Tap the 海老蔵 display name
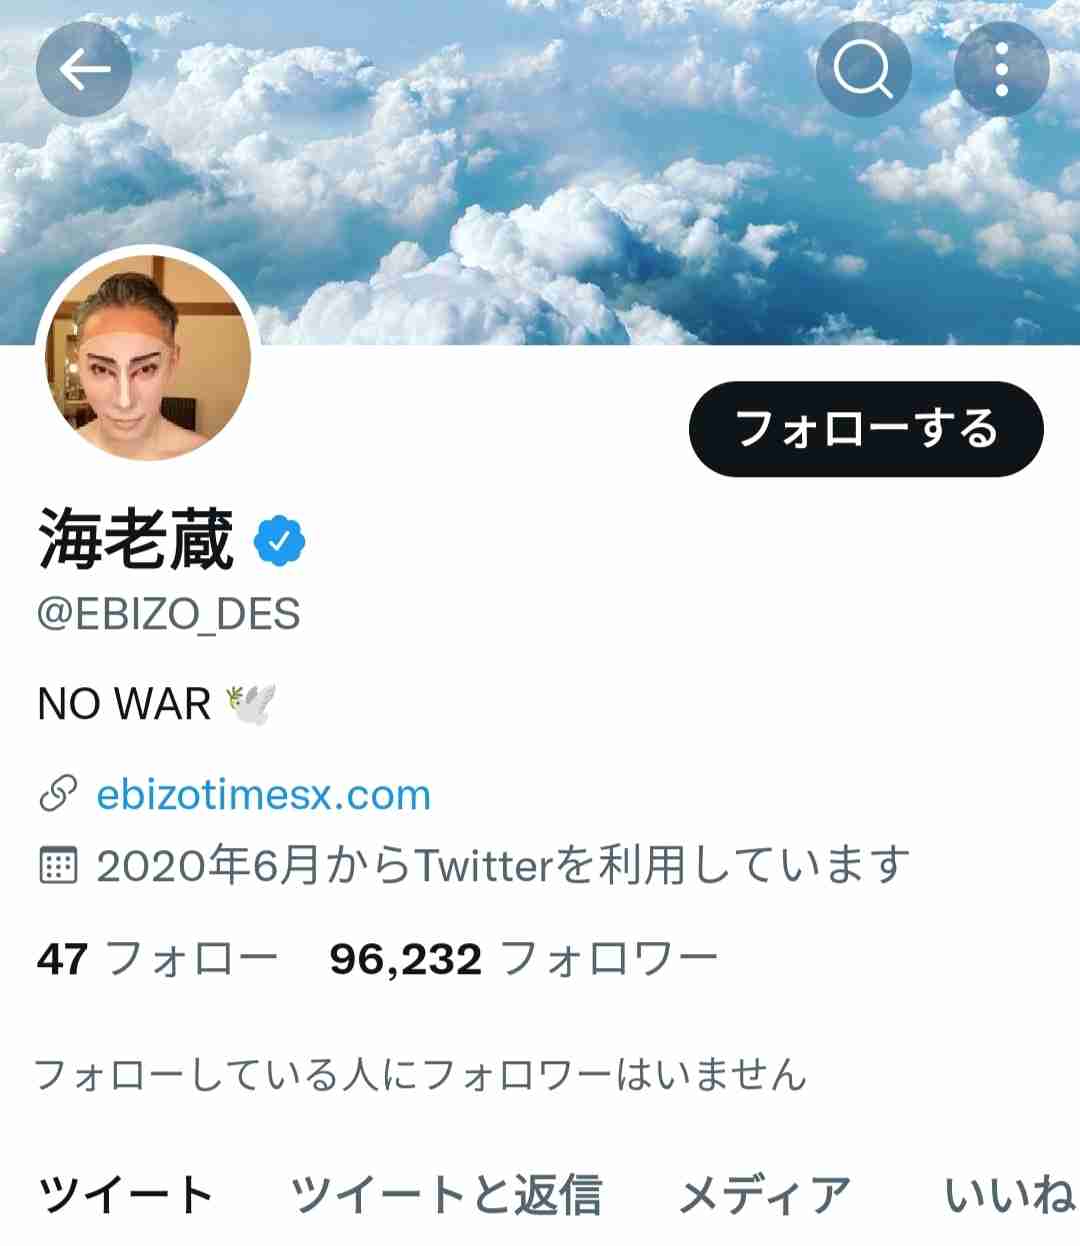 click(136, 540)
